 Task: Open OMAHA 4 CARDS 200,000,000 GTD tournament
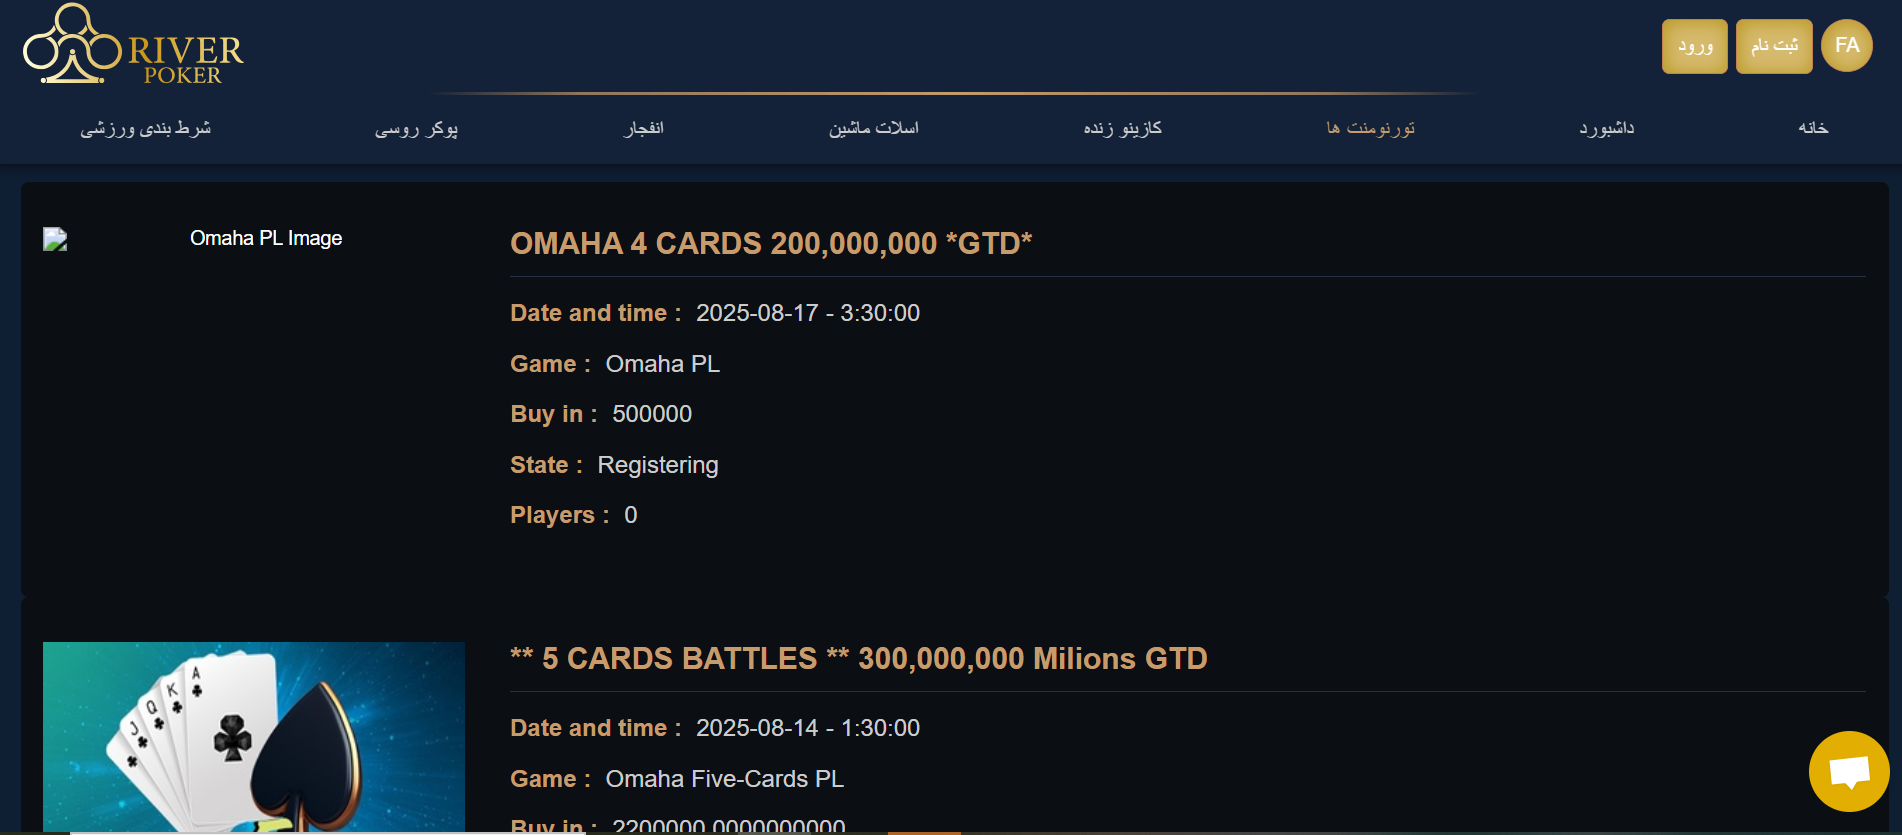point(770,243)
